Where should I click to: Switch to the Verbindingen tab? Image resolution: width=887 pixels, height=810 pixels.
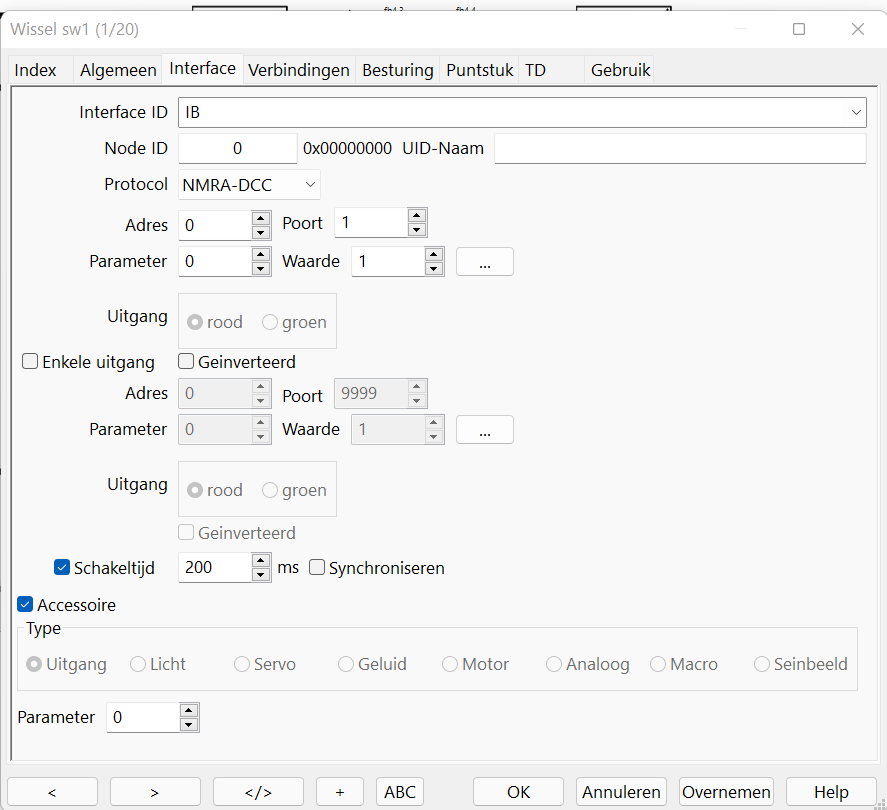[299, 70]
